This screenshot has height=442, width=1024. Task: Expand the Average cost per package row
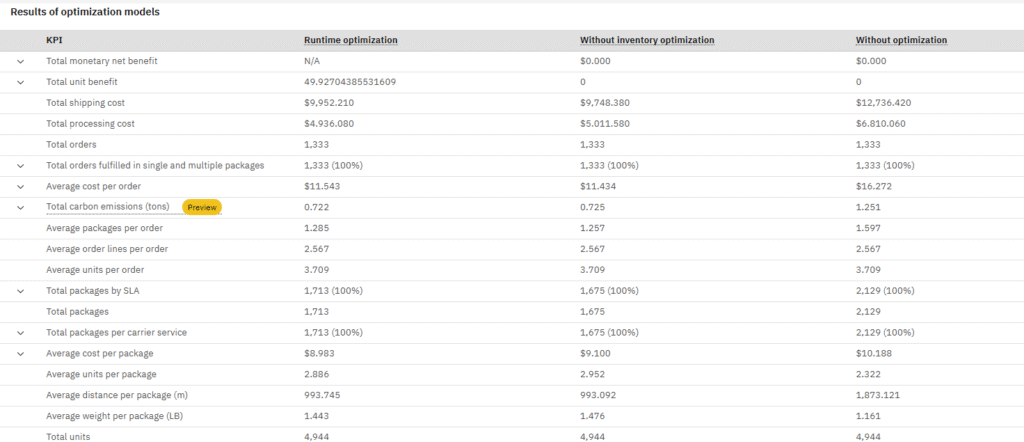coord(20,353)
